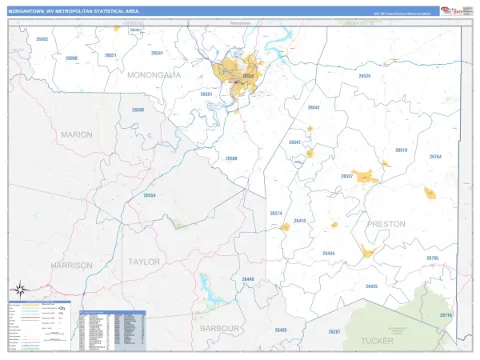This screenshot has height=360, width=480.
Task: Click ZIP code 26537 label
Action: [347, 176]
